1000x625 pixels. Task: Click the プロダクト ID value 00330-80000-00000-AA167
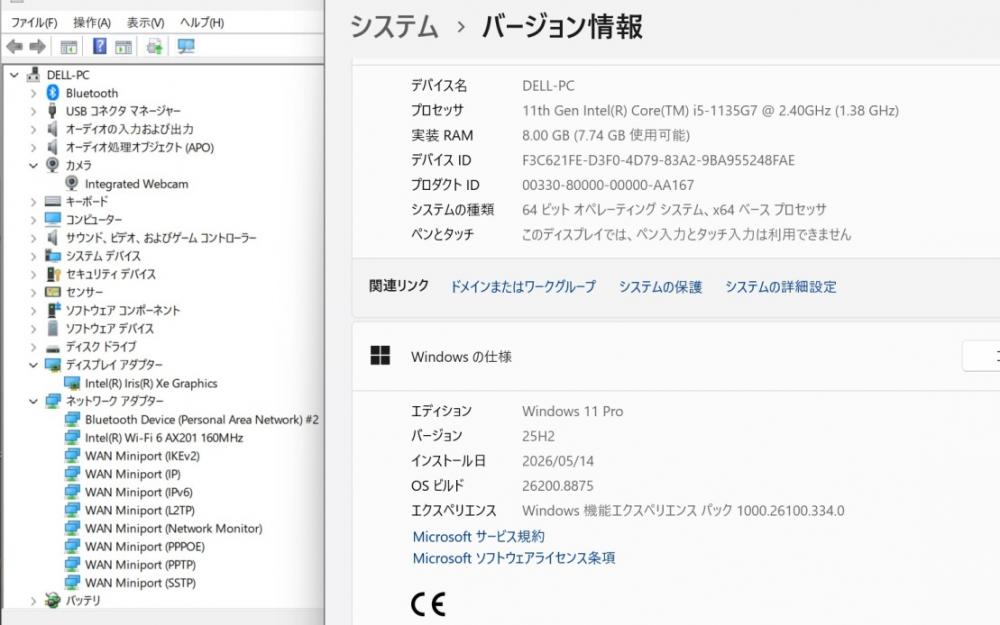[x=608, y=185]
